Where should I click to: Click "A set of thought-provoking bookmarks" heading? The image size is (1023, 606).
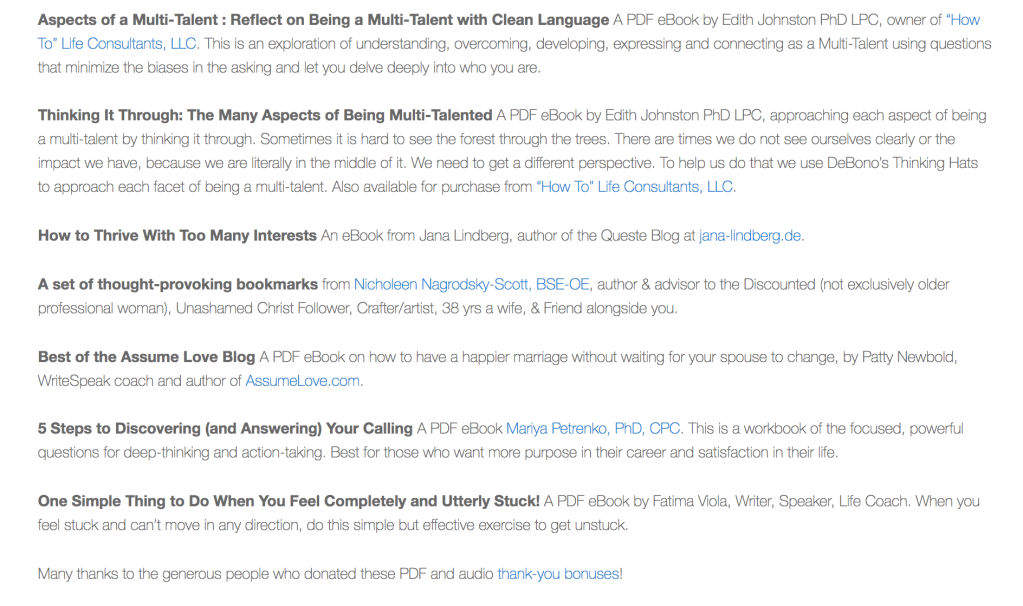click(178, 285)
